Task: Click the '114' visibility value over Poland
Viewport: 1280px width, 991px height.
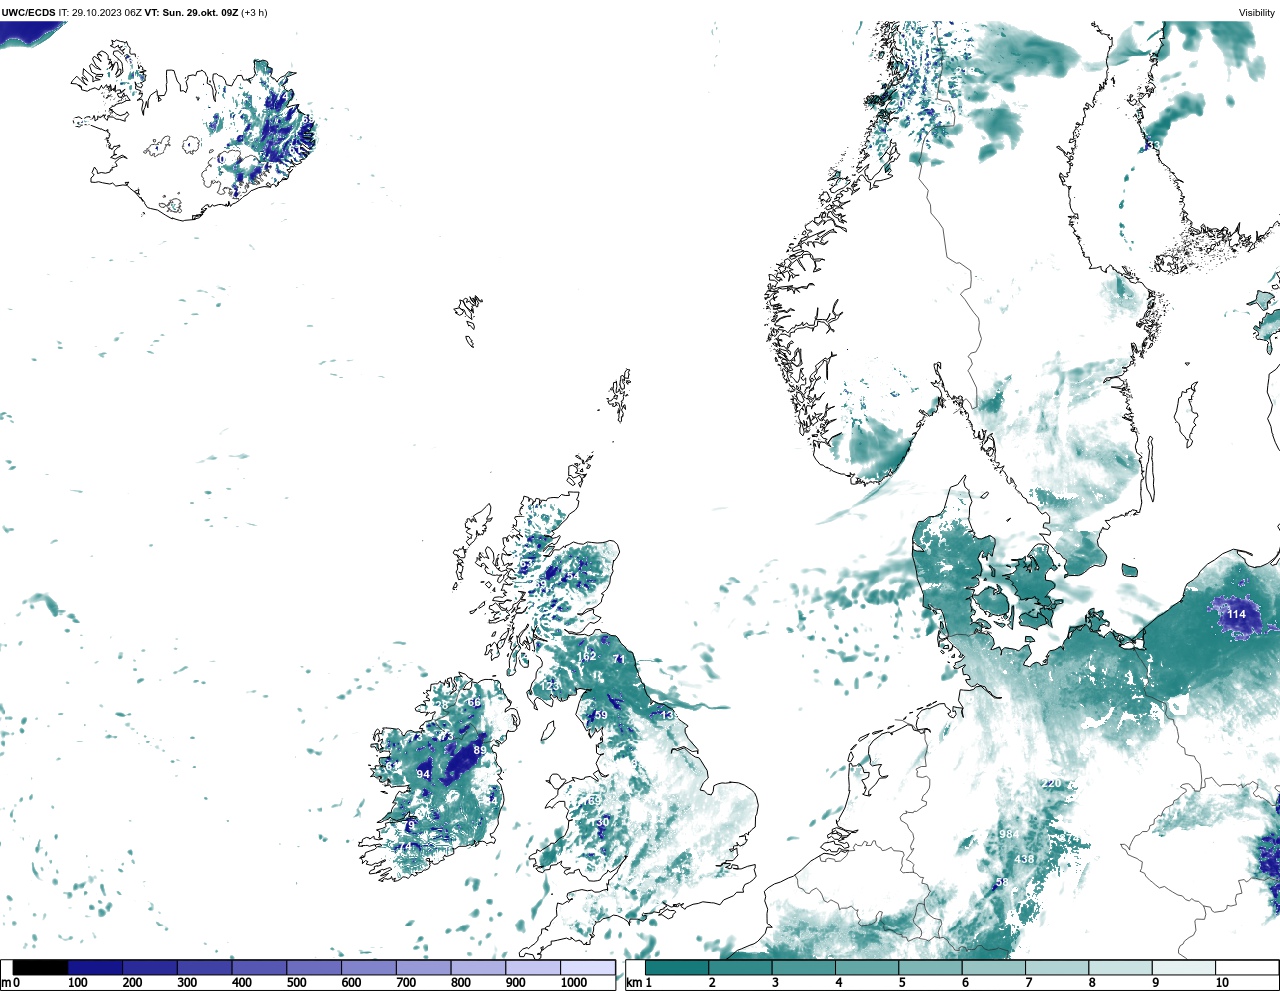Action: click(1237, 614)
